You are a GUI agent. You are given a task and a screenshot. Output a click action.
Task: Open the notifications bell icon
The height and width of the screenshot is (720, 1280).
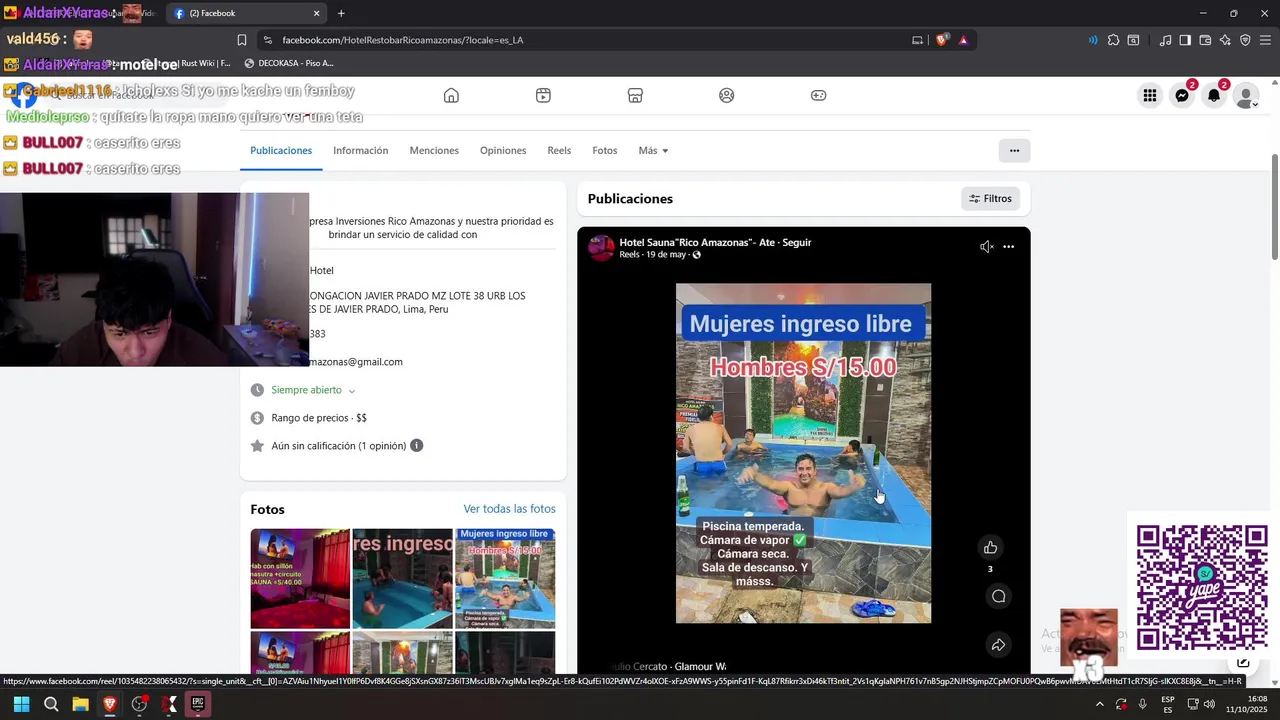(1214, 96)
